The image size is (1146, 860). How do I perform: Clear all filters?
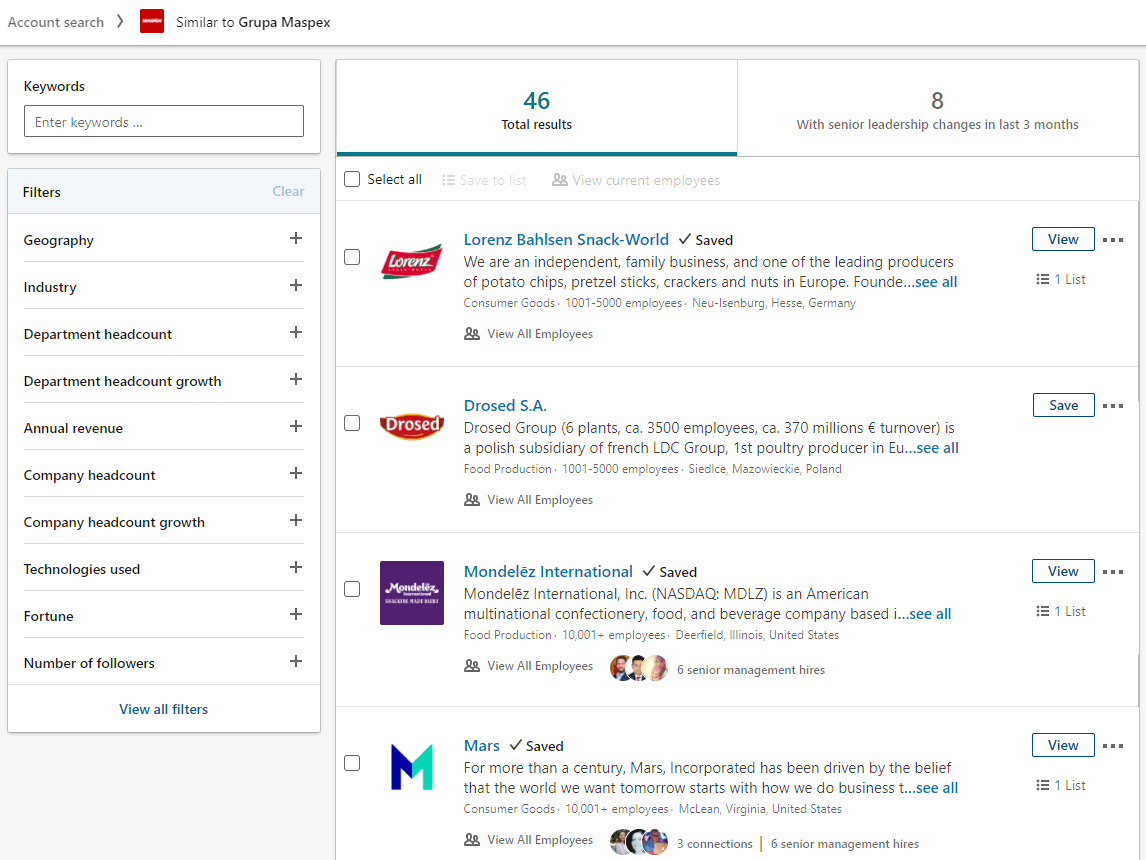[x=288, y=191]
